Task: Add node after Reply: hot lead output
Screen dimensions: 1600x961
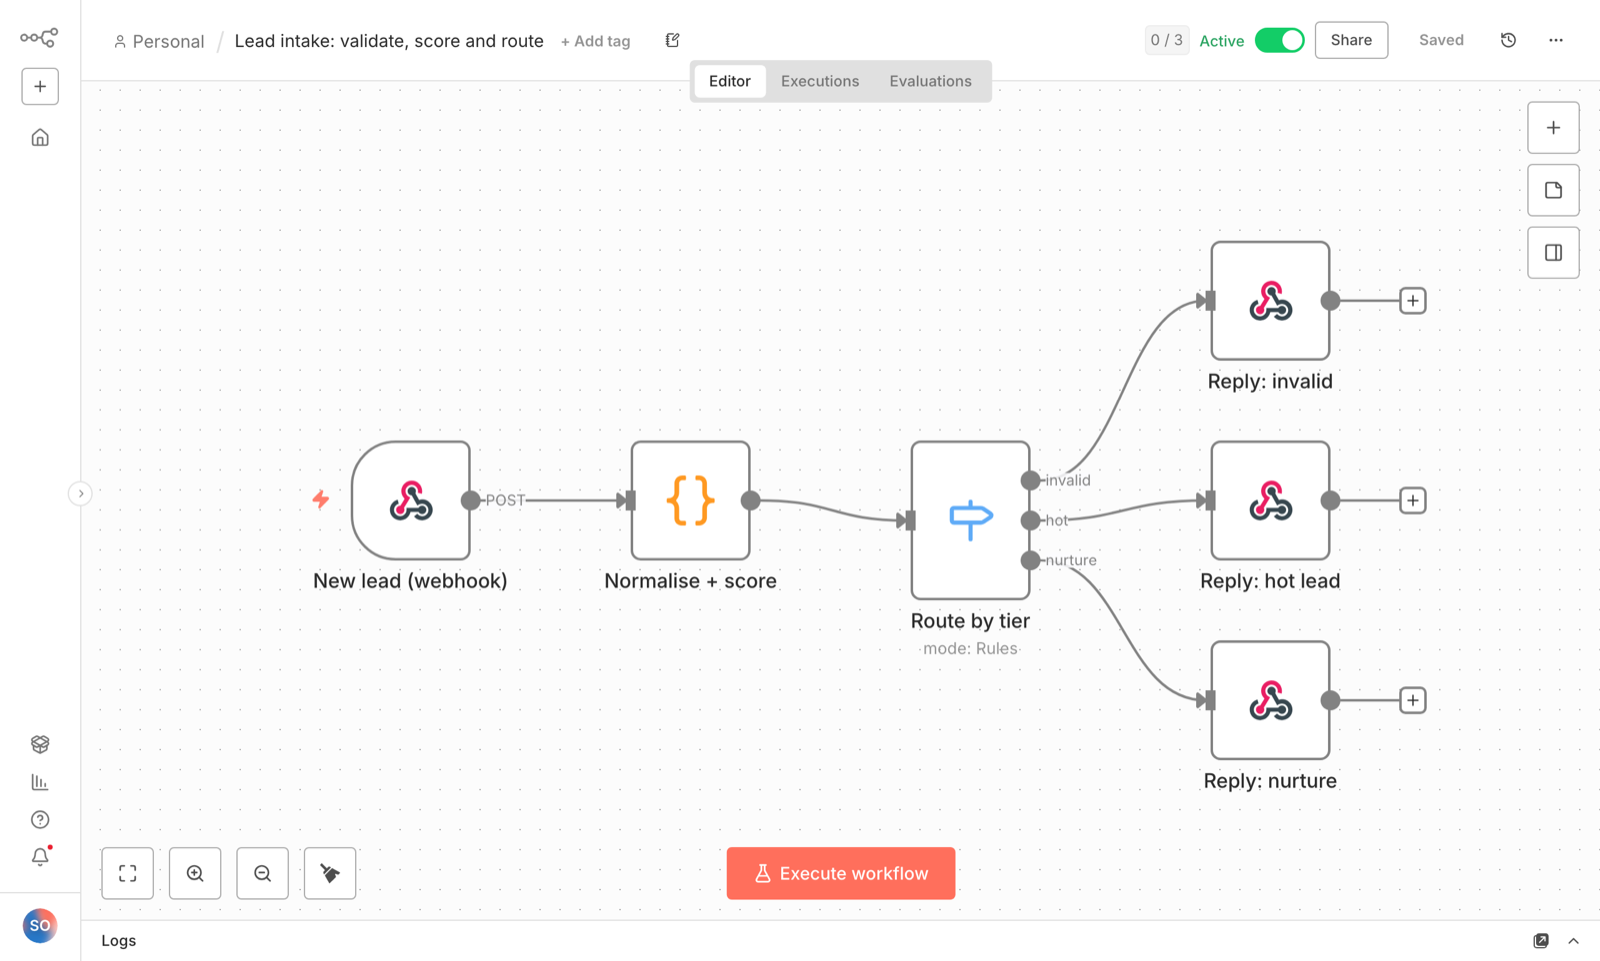Action: click(1413, 500)
